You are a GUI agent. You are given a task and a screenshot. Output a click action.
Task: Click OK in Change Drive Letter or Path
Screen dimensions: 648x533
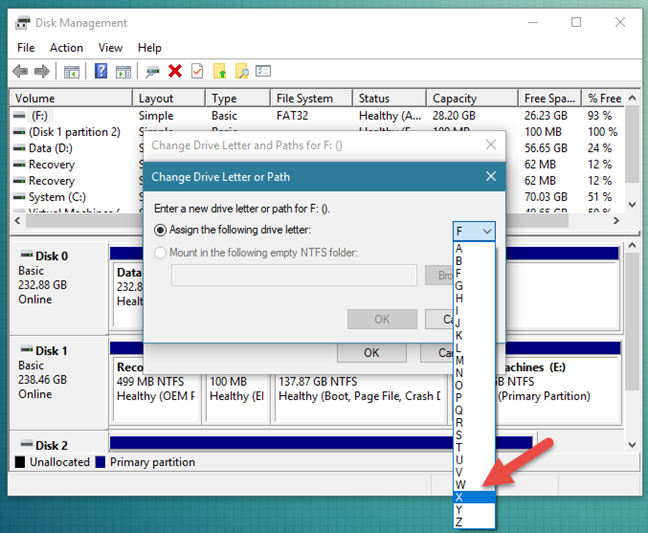(x=382, y=319)
